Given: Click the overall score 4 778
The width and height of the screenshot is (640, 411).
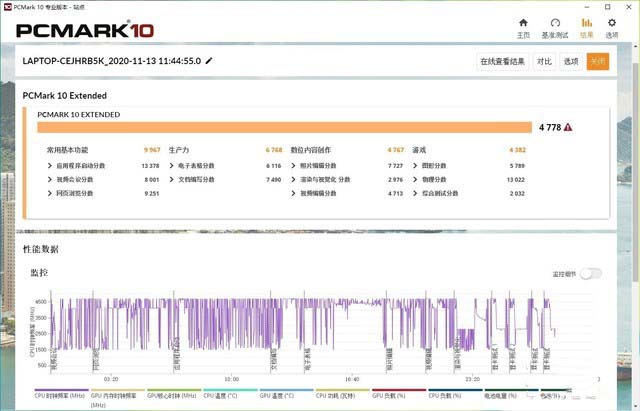Looking at the screenshot, I should tap(550, 127).
